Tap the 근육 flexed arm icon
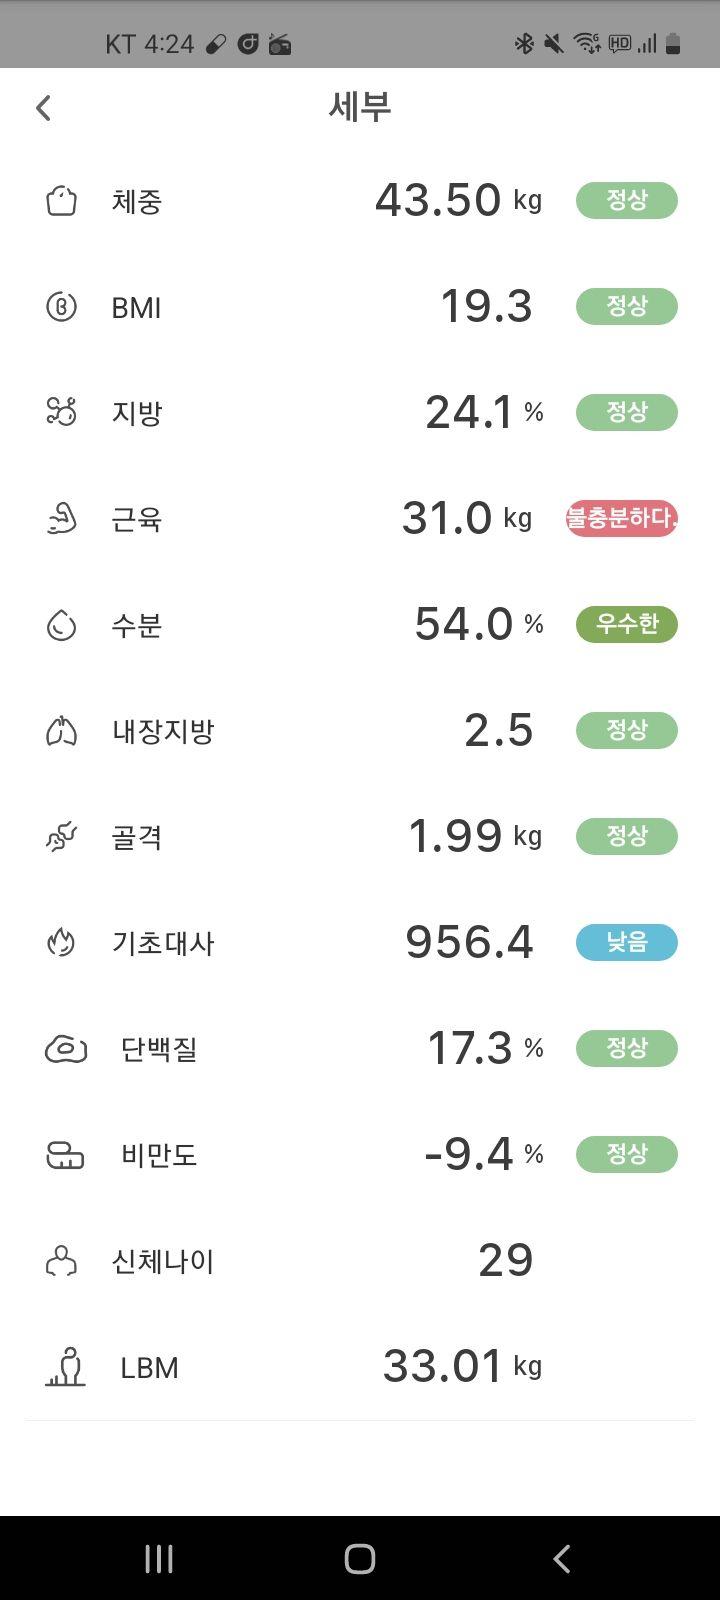This screenshot has height=1600, width=720. click(62, 519)
